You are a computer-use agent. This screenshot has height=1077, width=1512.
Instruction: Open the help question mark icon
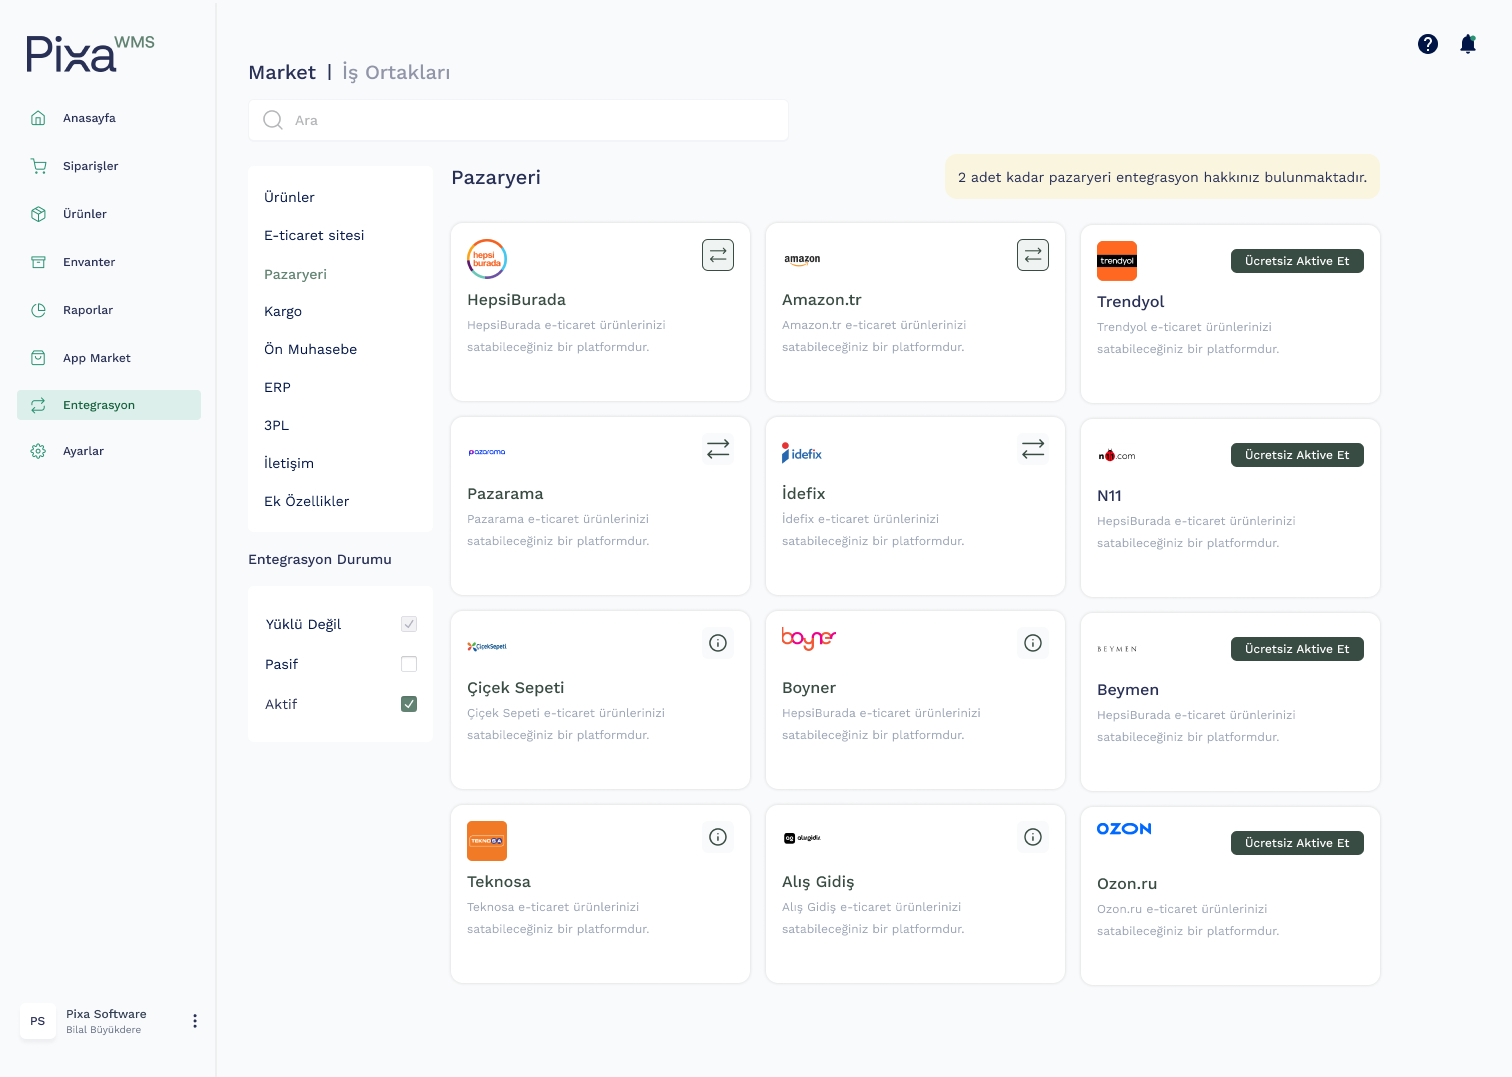(1428, 44)
